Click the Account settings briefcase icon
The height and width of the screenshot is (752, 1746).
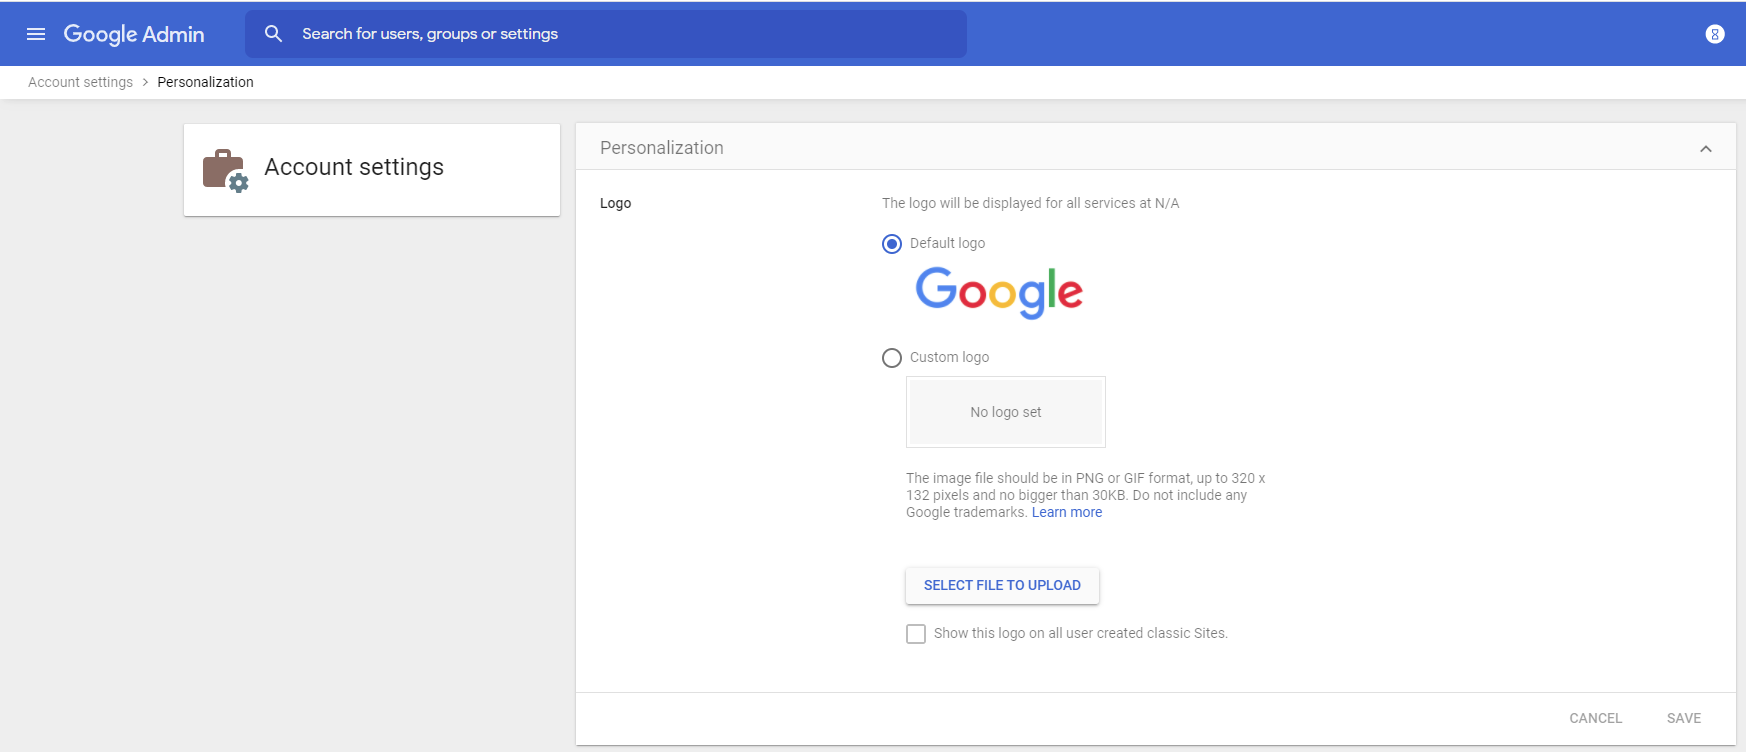(225, 170)
